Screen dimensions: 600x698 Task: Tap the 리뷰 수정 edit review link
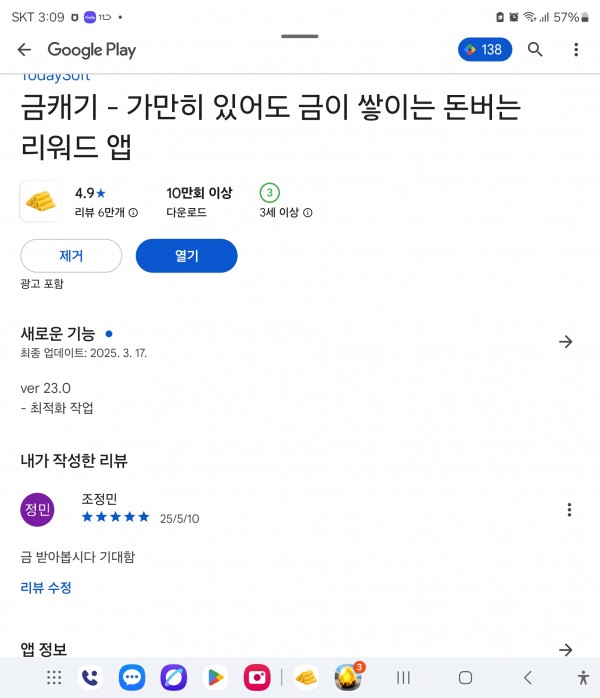click(x=46, y=588)
